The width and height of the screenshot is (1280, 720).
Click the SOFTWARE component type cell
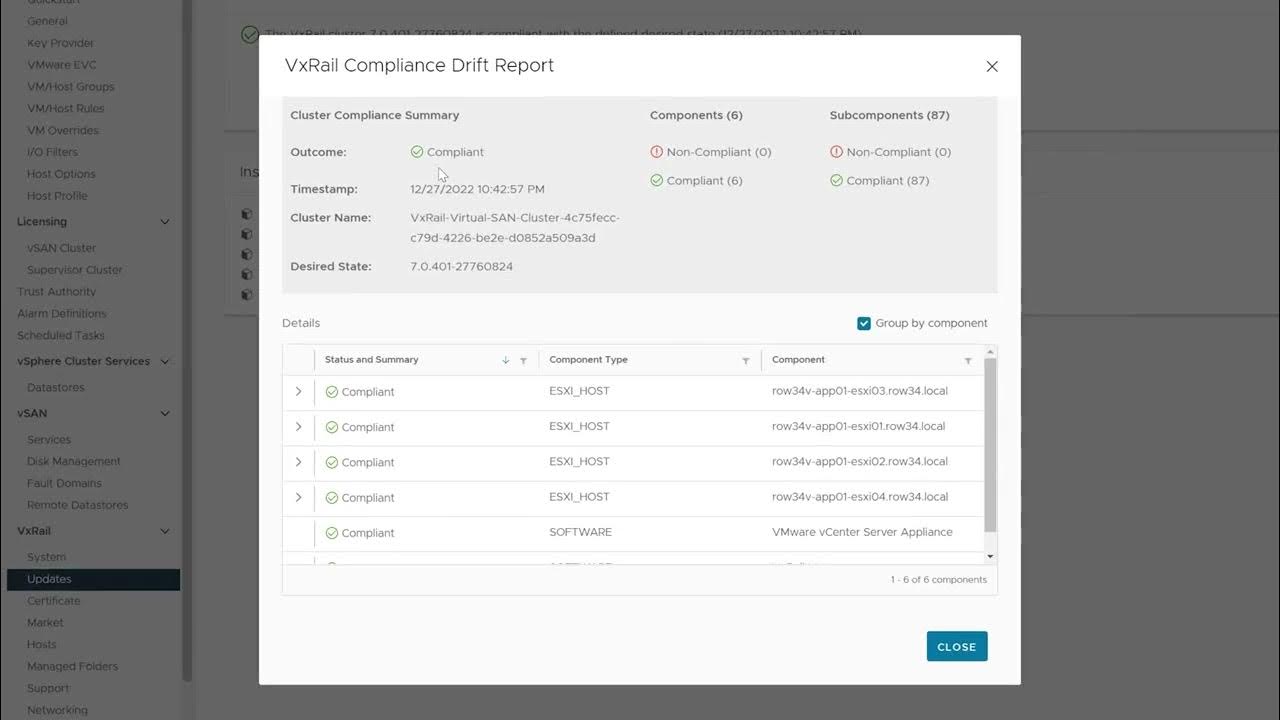(581, 532)
